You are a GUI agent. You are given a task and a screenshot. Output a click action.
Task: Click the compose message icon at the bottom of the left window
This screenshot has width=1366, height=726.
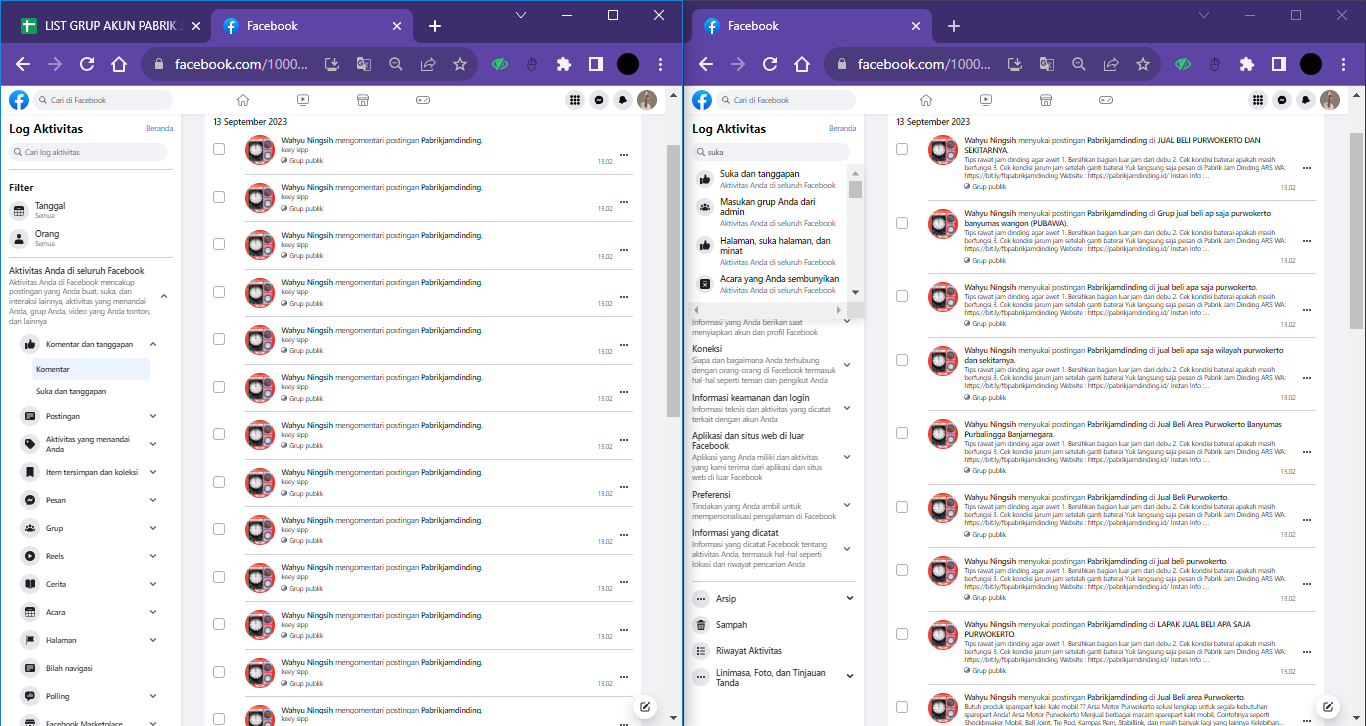click(646, 707)
